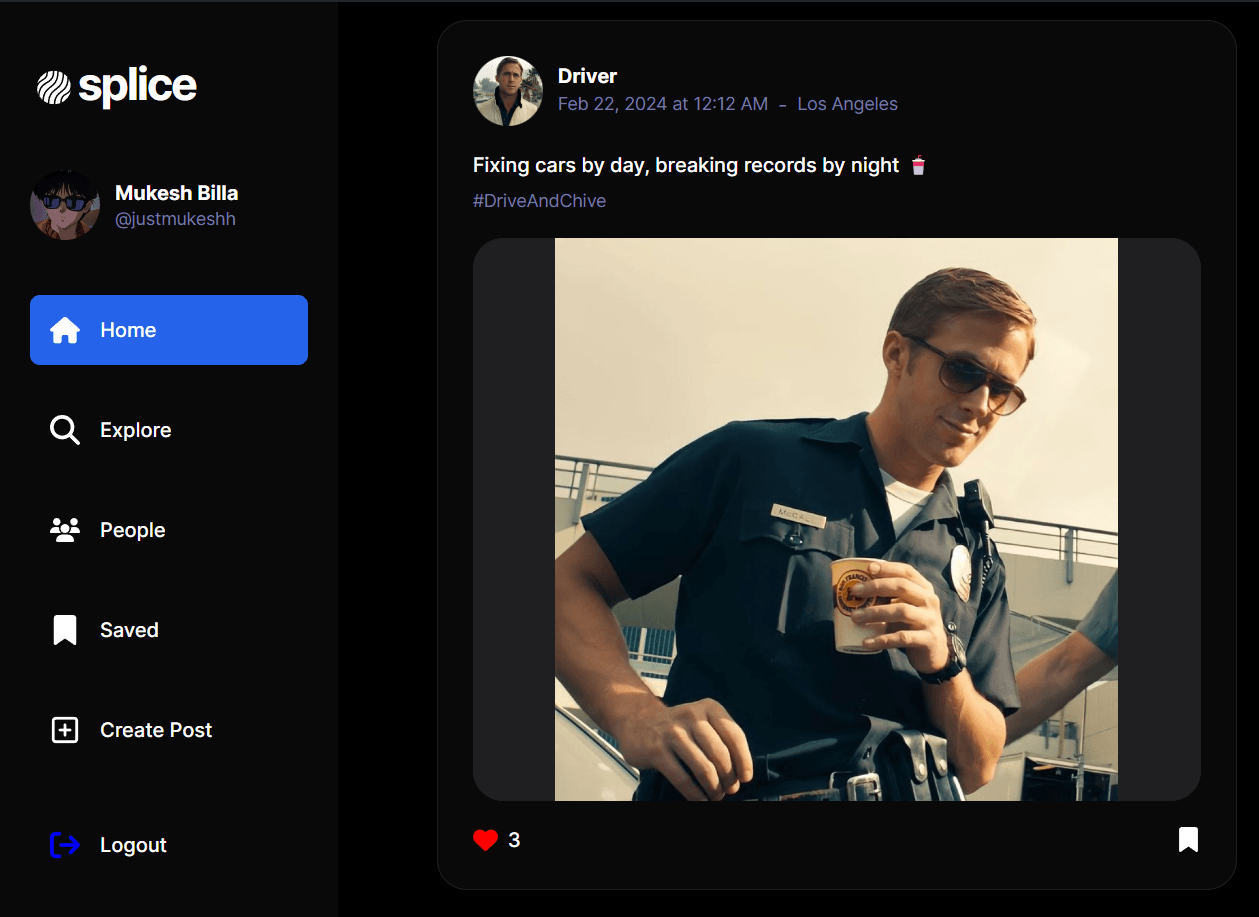Click the Splice logo icon
The width and height of the screenshot is (1259, 917).
pos(54,88)
